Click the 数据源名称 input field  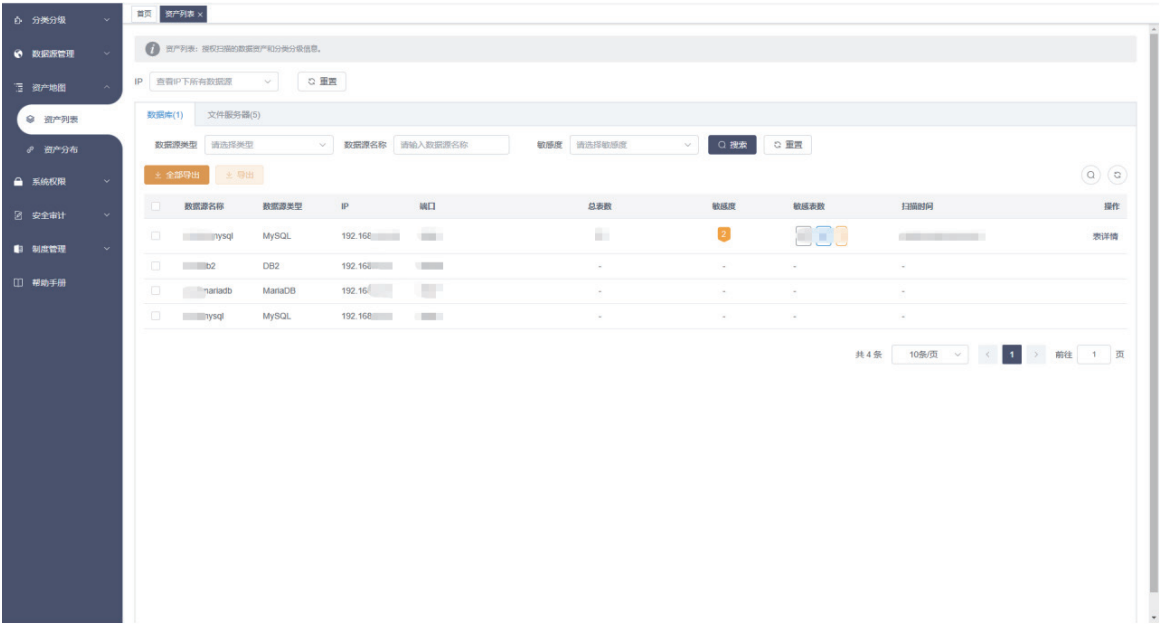coord(451,145)
